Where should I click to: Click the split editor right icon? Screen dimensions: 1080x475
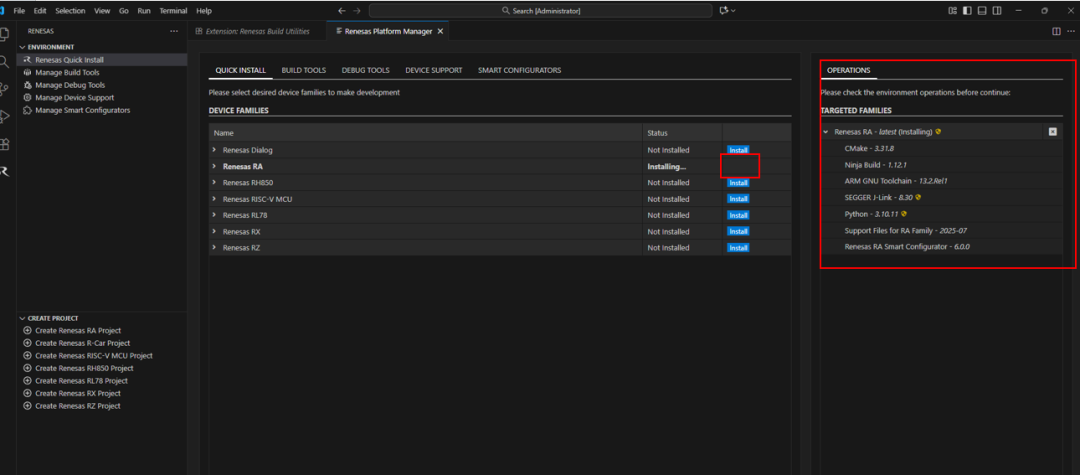[1056, 31]
